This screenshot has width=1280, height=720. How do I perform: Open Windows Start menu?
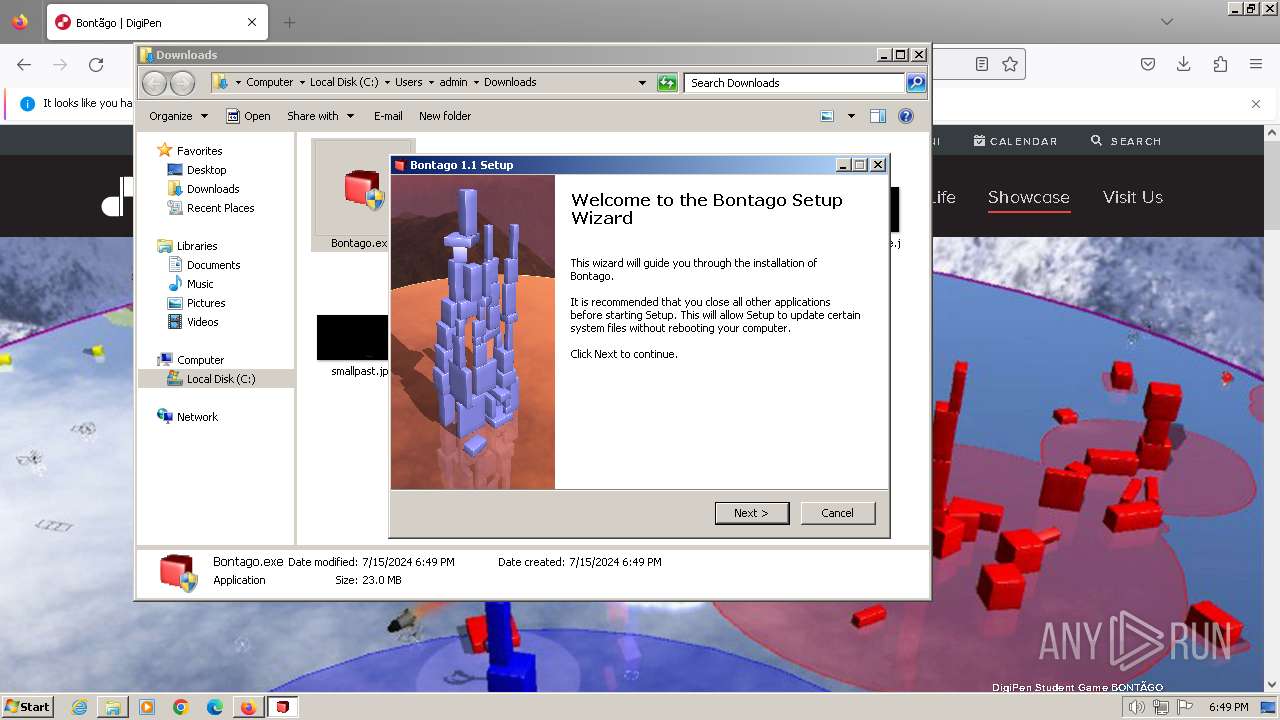[x=27, y=706]
